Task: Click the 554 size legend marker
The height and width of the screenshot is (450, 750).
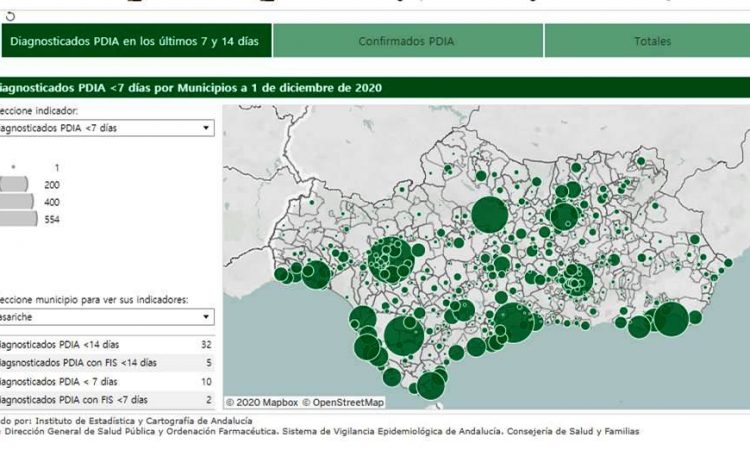Action: (18, 219)
